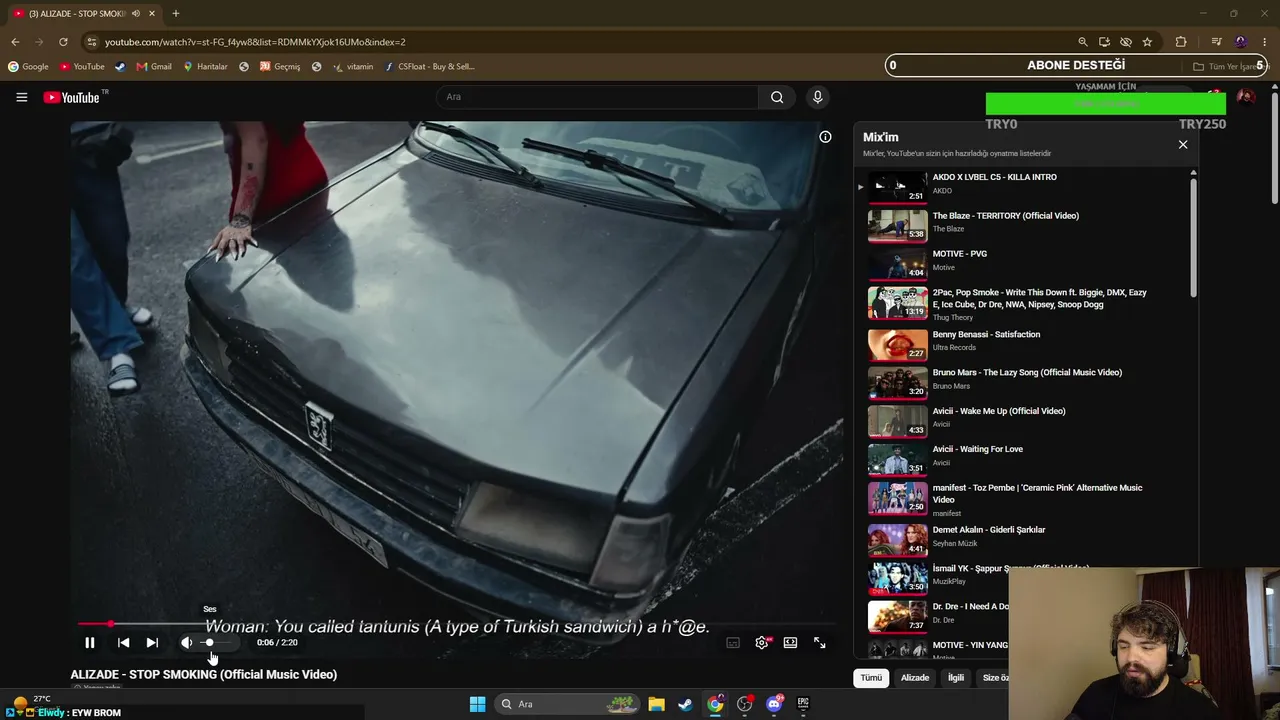This screenshot has width=1280, height=720.
Task: Enter fullscreen mode
Action: click(819, 643)
